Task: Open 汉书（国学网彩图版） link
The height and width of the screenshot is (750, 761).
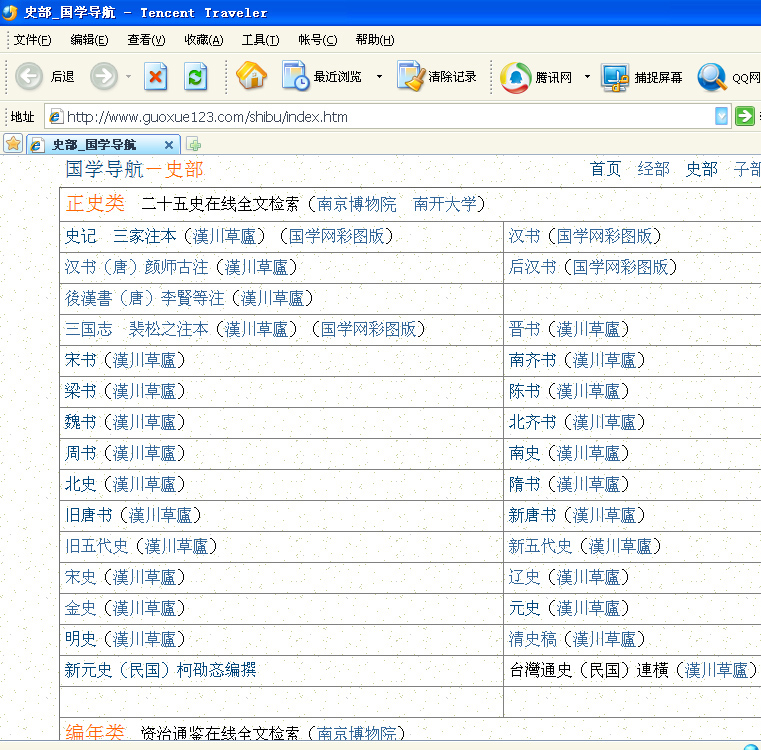Action: tap(585, 236)
